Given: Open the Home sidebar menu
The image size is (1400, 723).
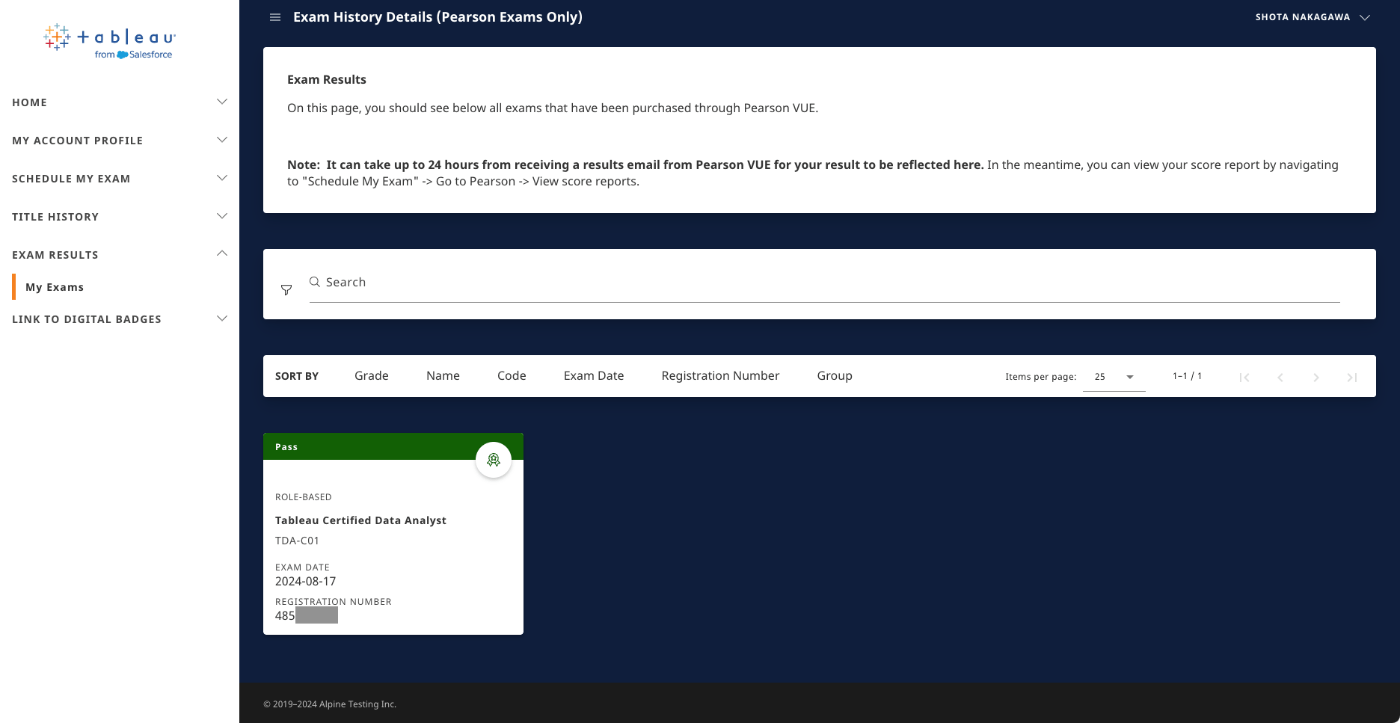Looking at the screenshot, I should tap(120, 102).
